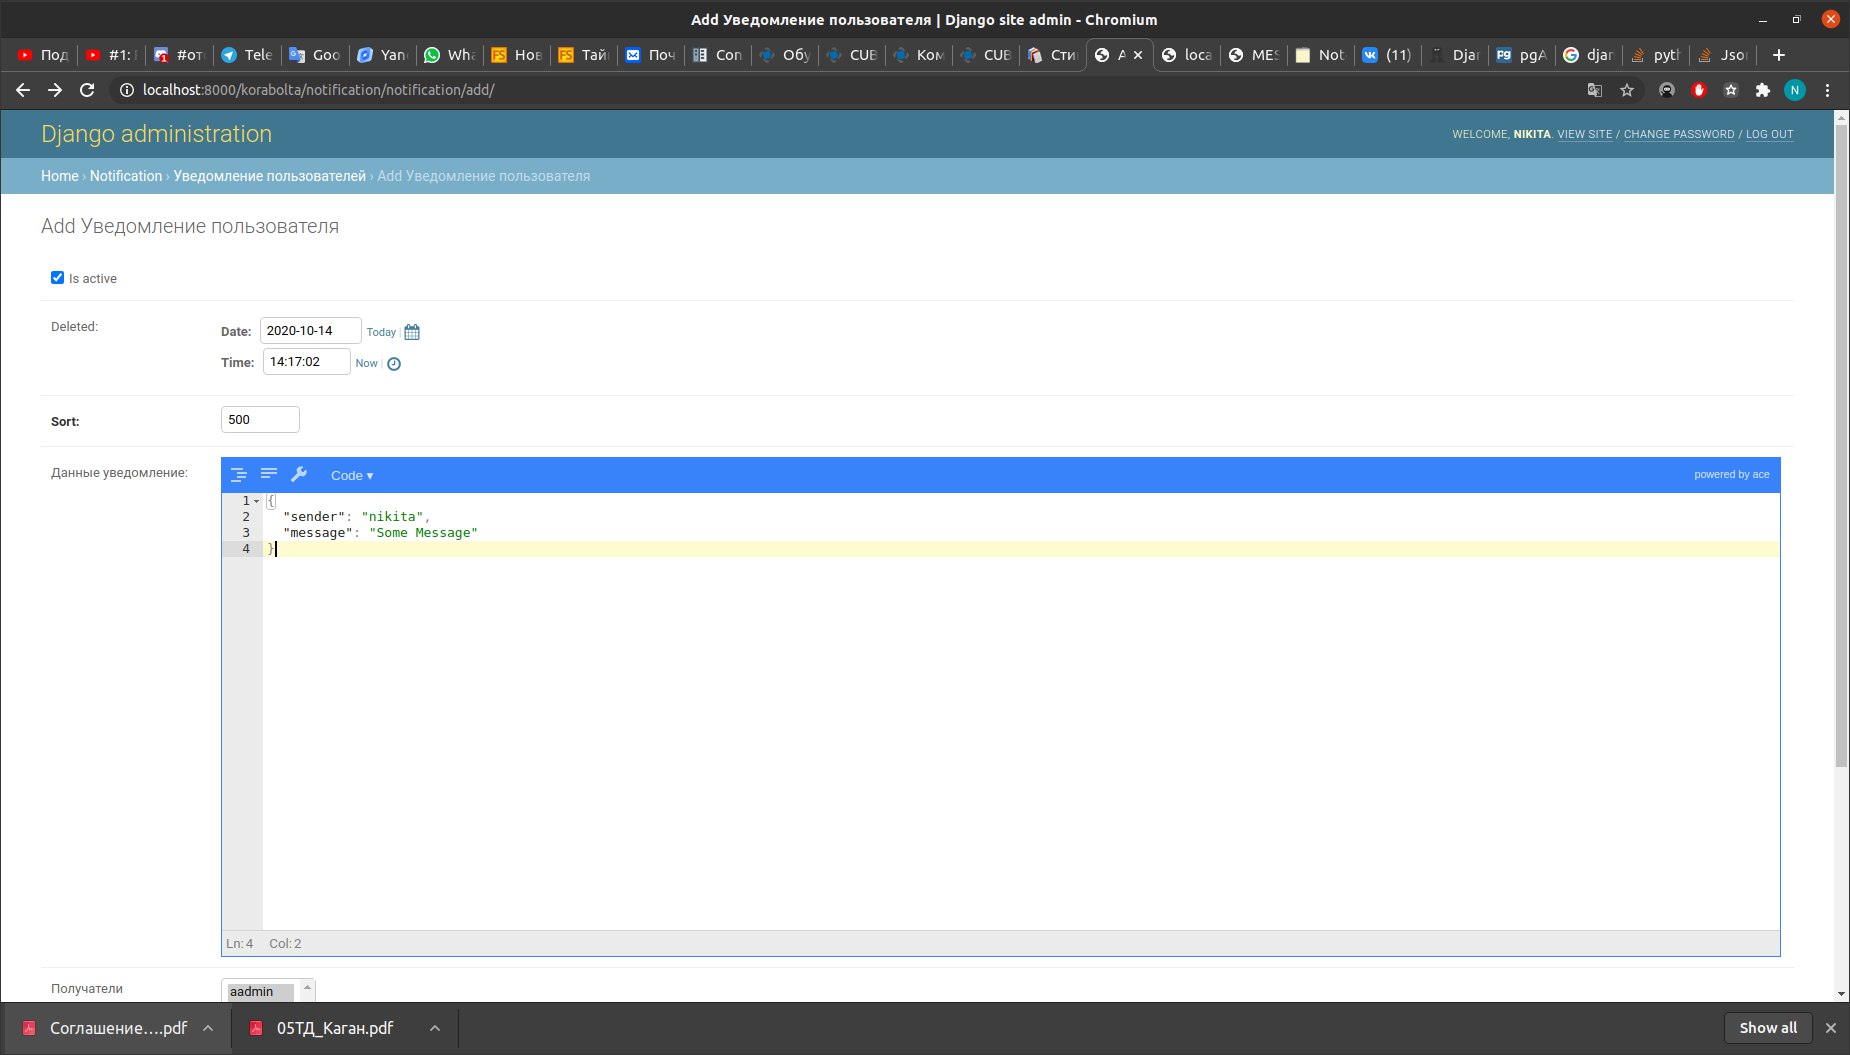Image resolution: width=1850 pixels, height=1055 pixels.
Task: Switch to the Telegram tab
Action: [x=247, y=55]
